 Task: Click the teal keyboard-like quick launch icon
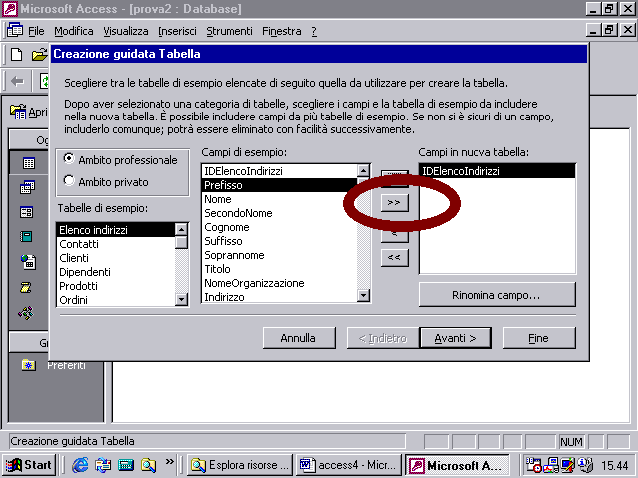click(x=126, y=464)
